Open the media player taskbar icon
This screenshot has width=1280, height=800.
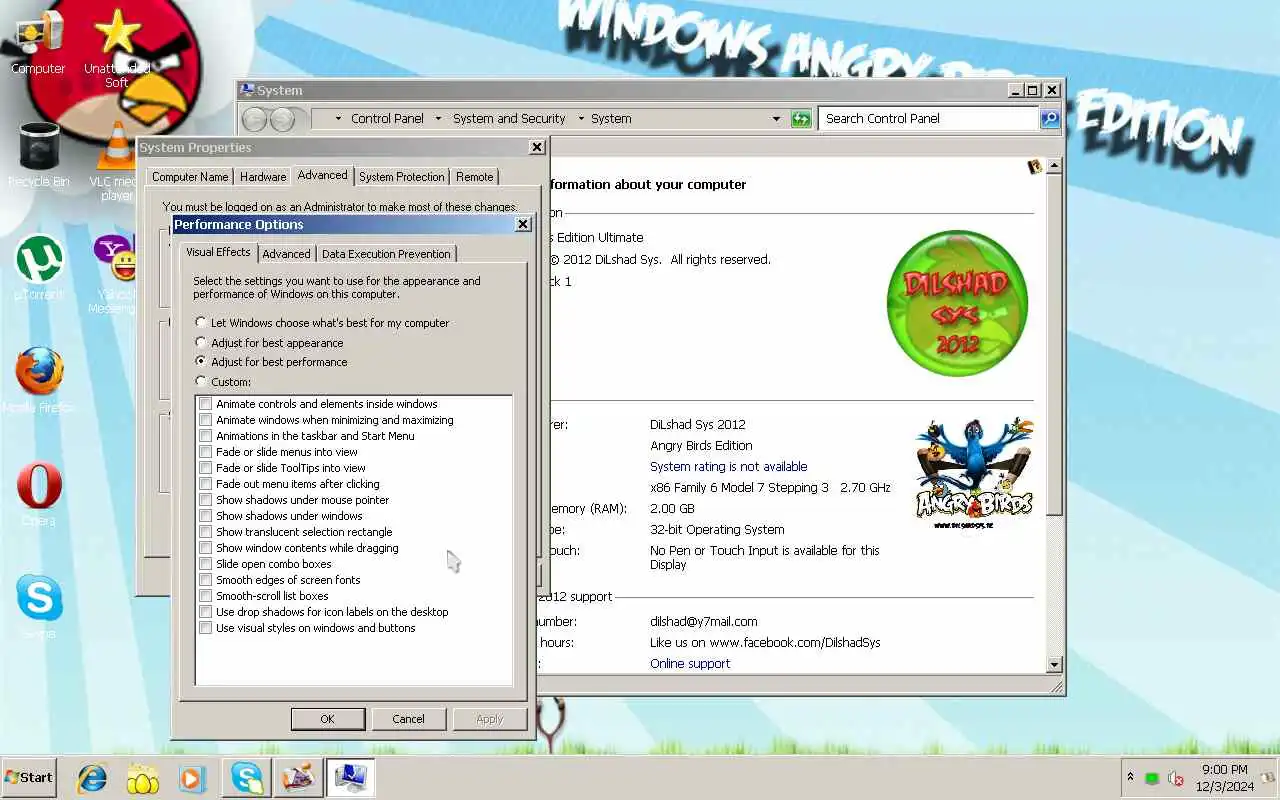tap(191, 778)
